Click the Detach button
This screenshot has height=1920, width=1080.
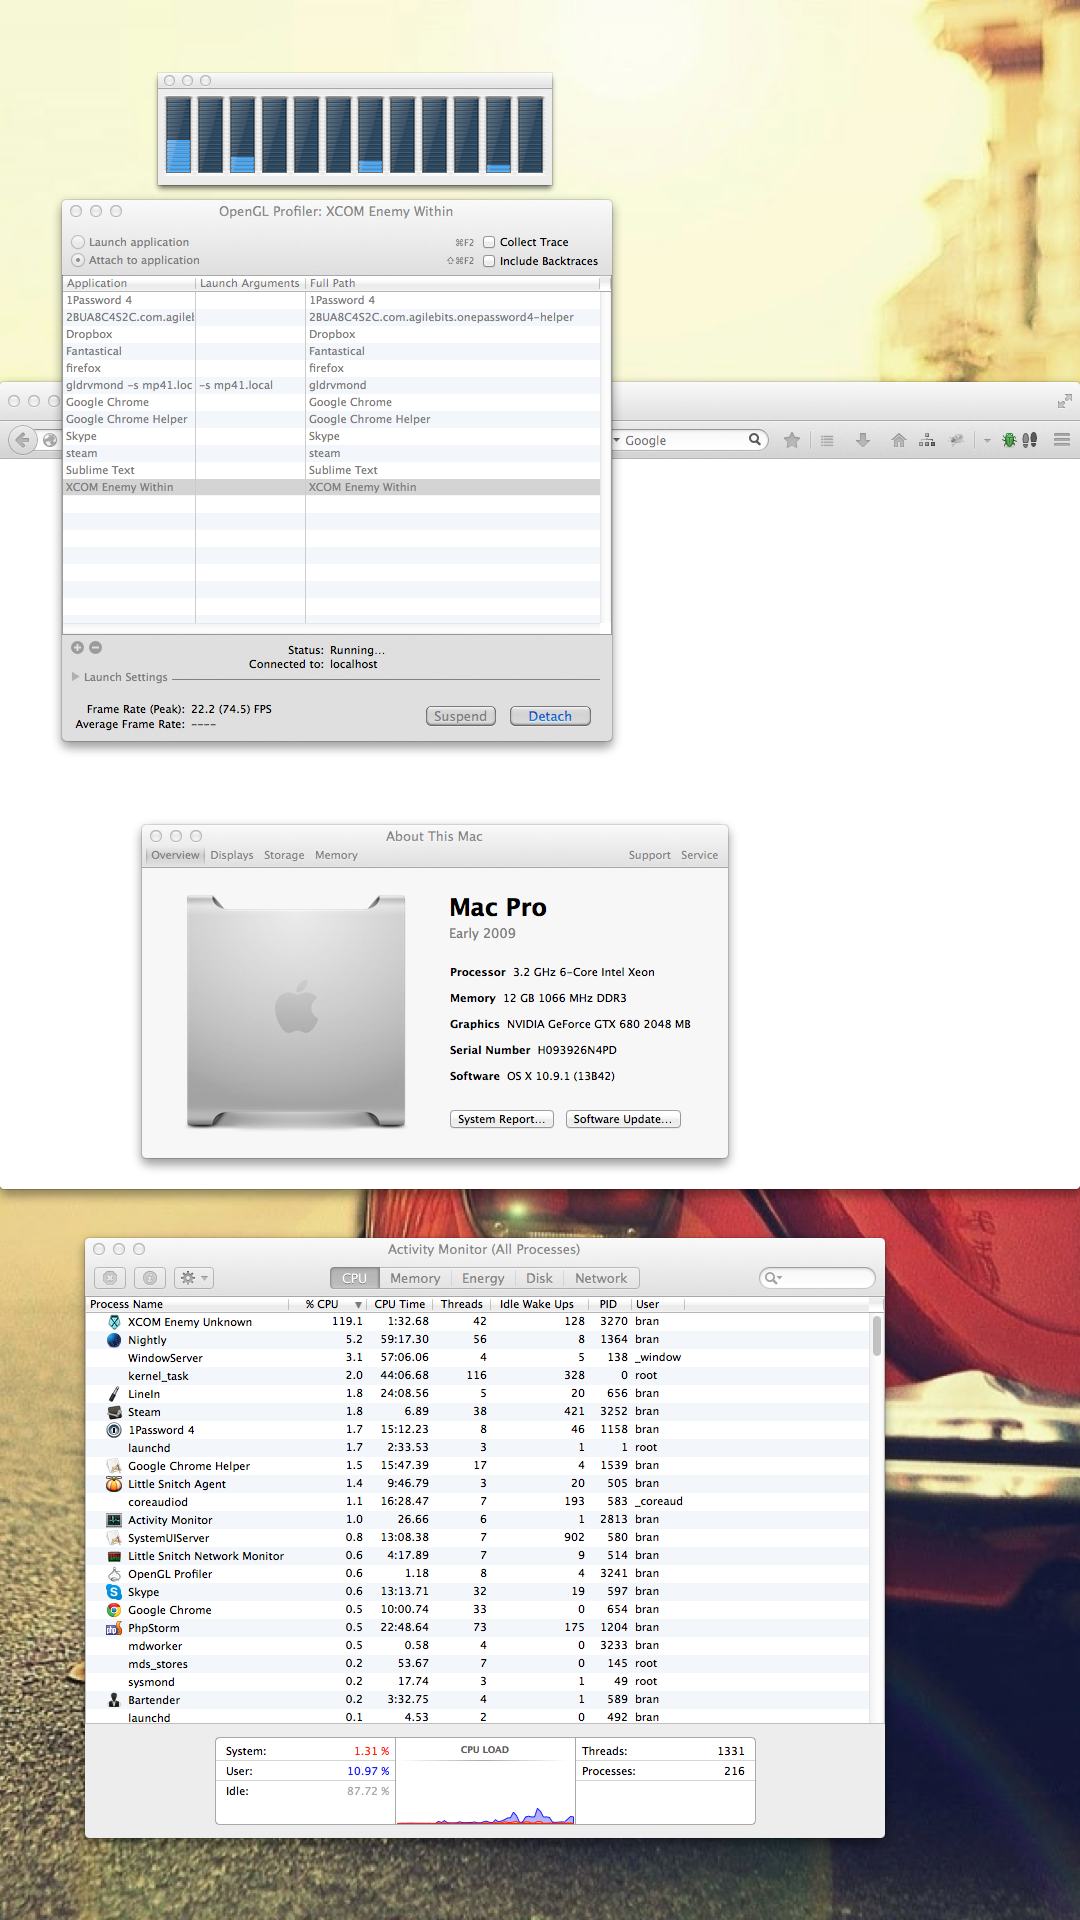tap(550, 716)
